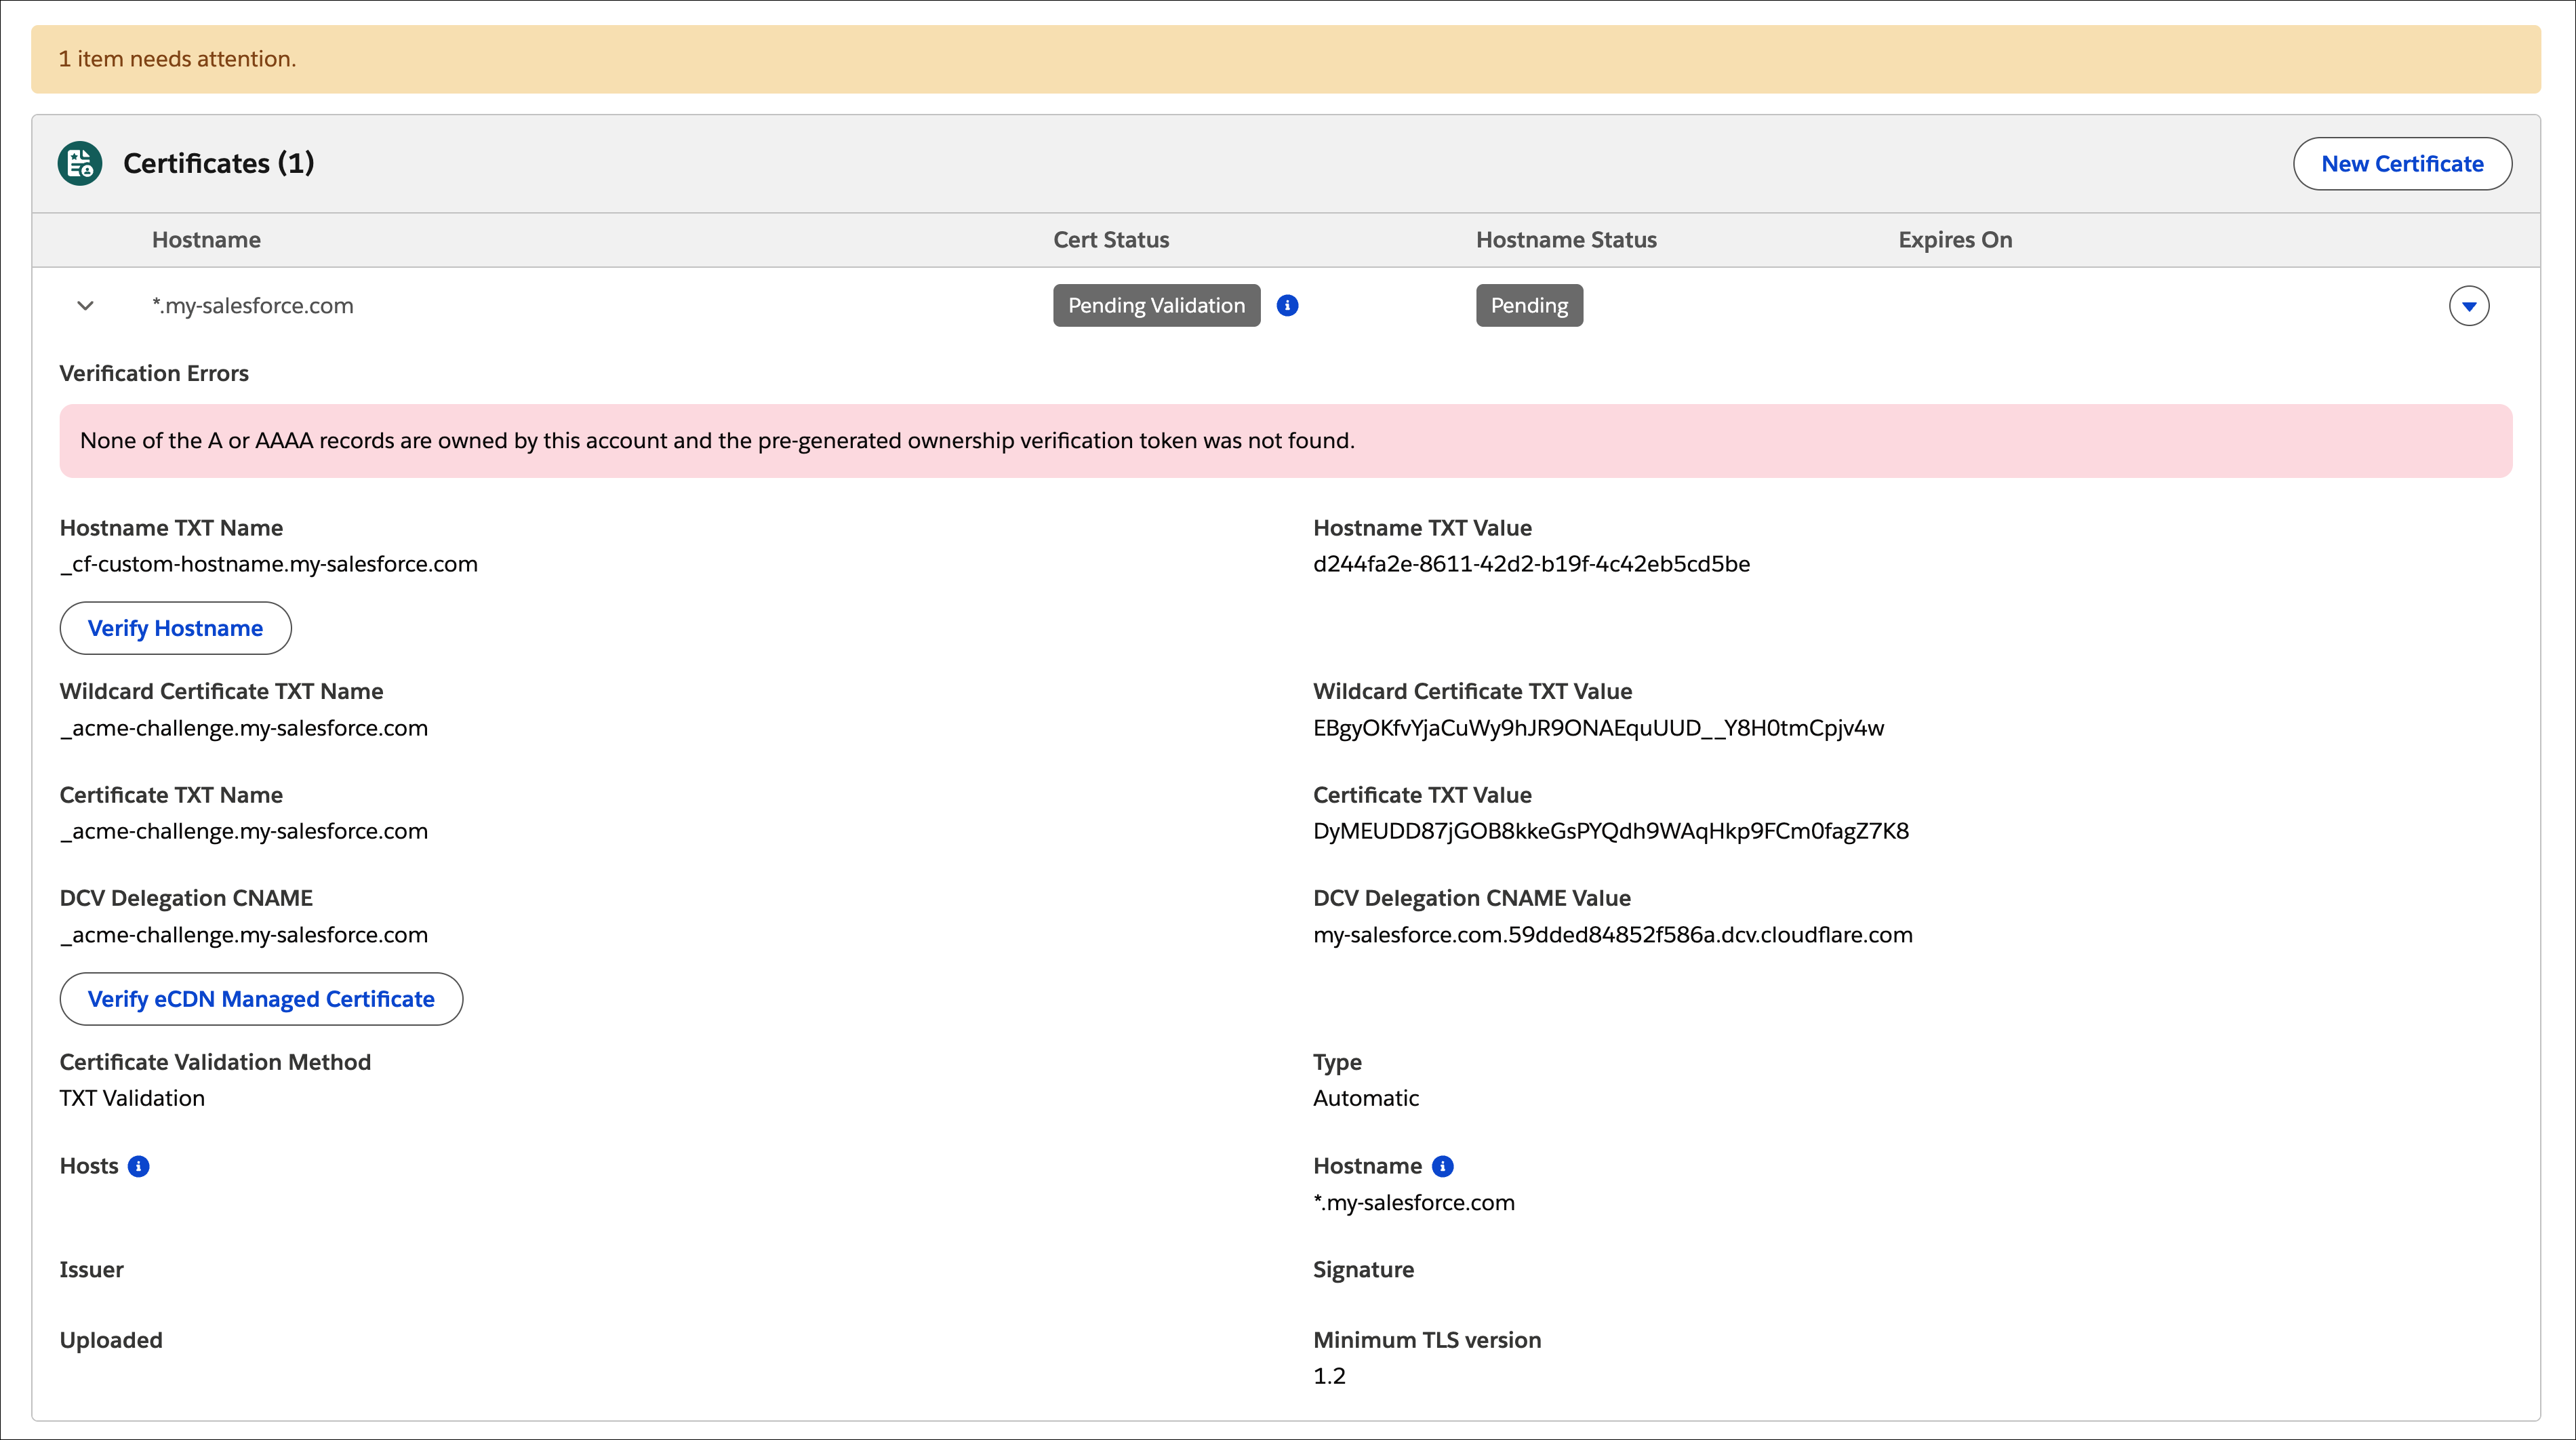
Task: Show info tooltip next to Hosts
Action: pyautogui.click(x=139, y=1166)
